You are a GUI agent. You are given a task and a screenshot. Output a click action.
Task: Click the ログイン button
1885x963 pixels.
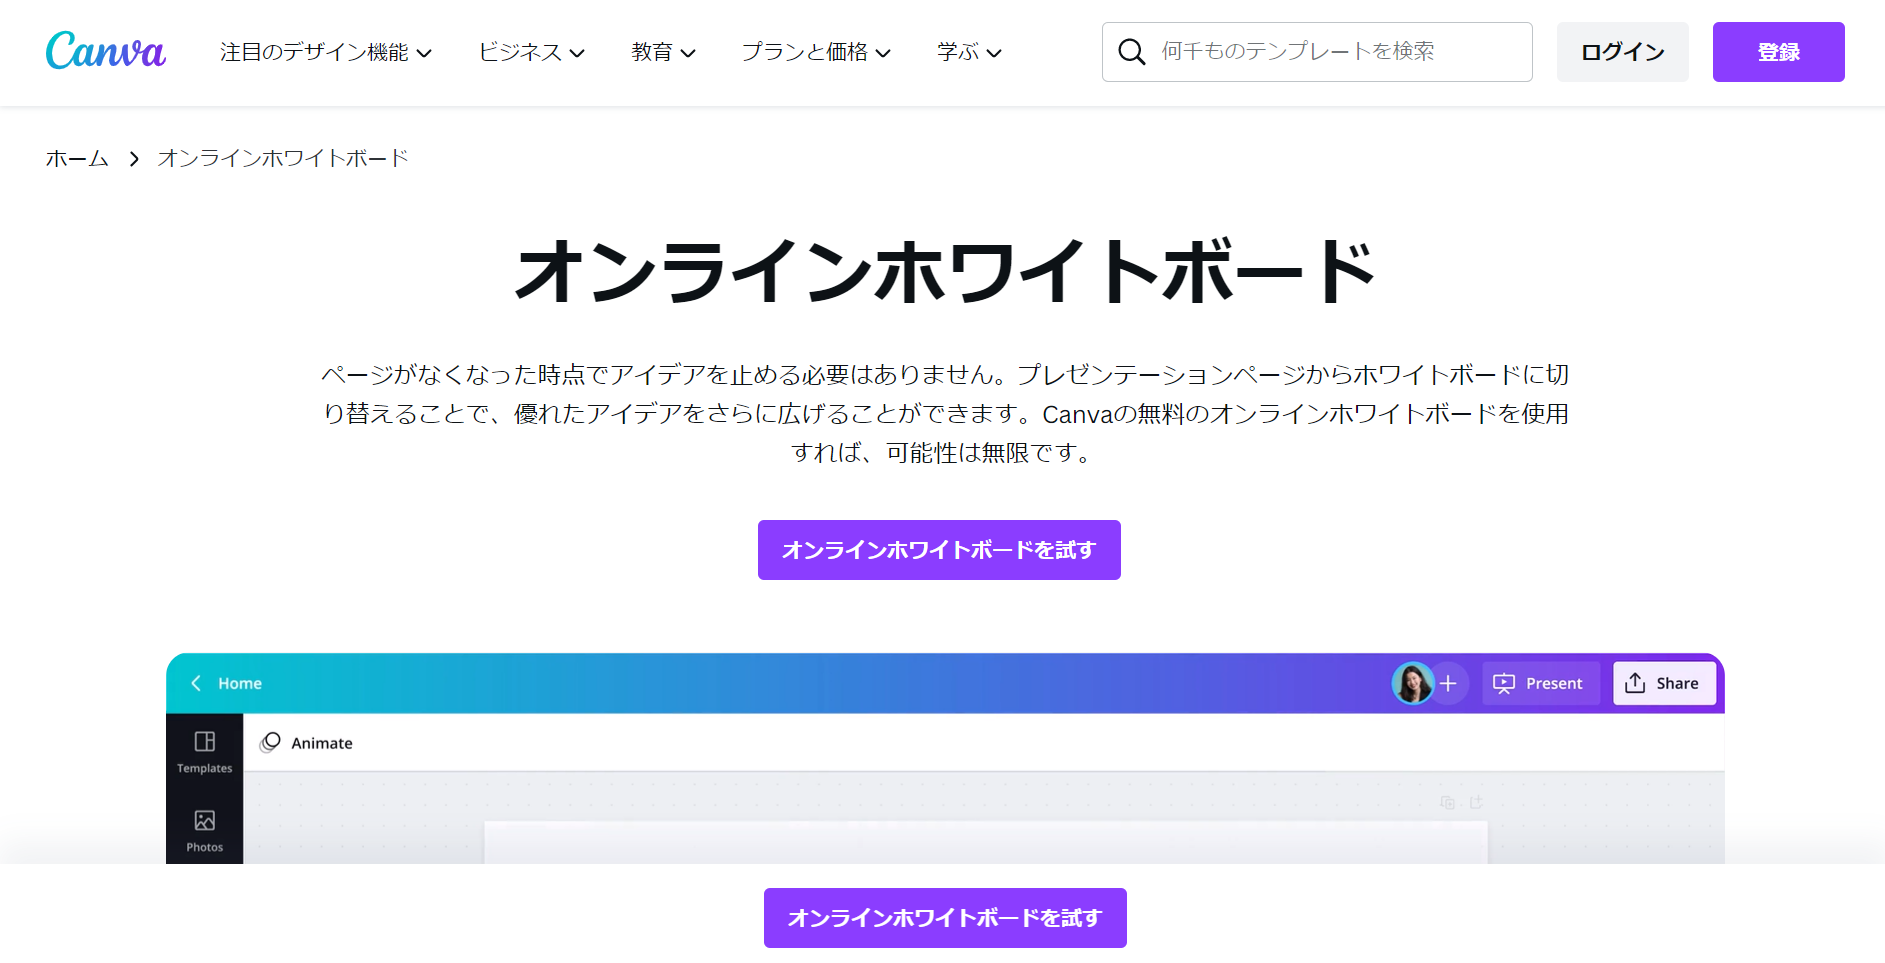pyautogui.click(x=1621, y=52)
